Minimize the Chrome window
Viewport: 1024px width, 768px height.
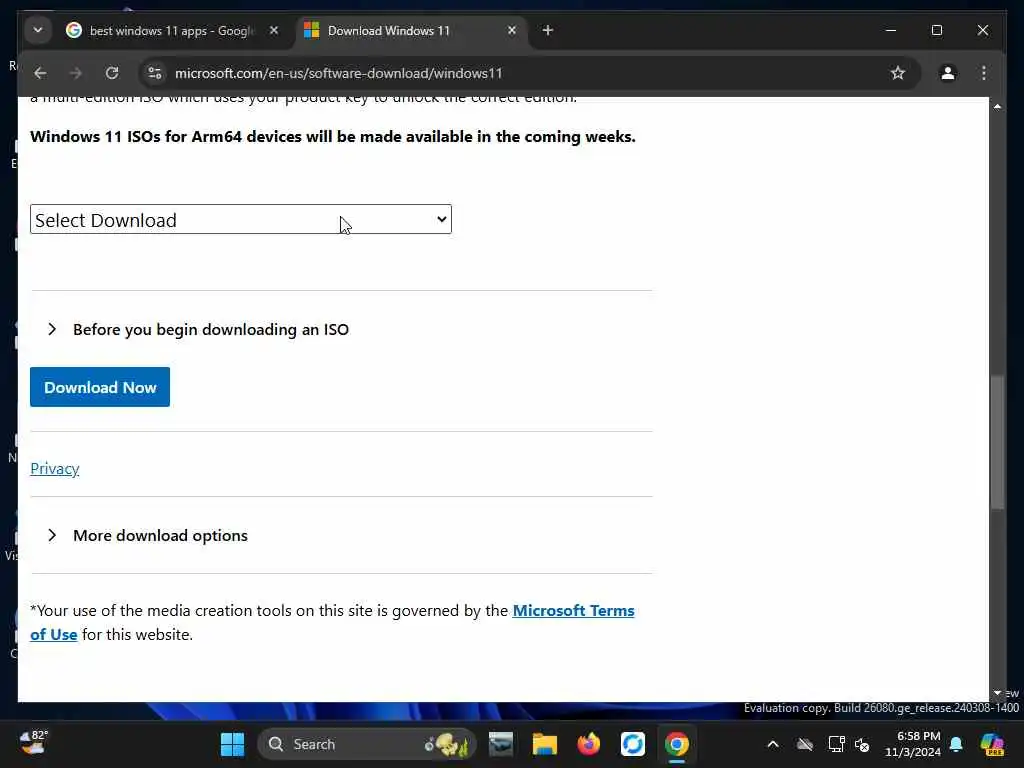click(891, 31)
